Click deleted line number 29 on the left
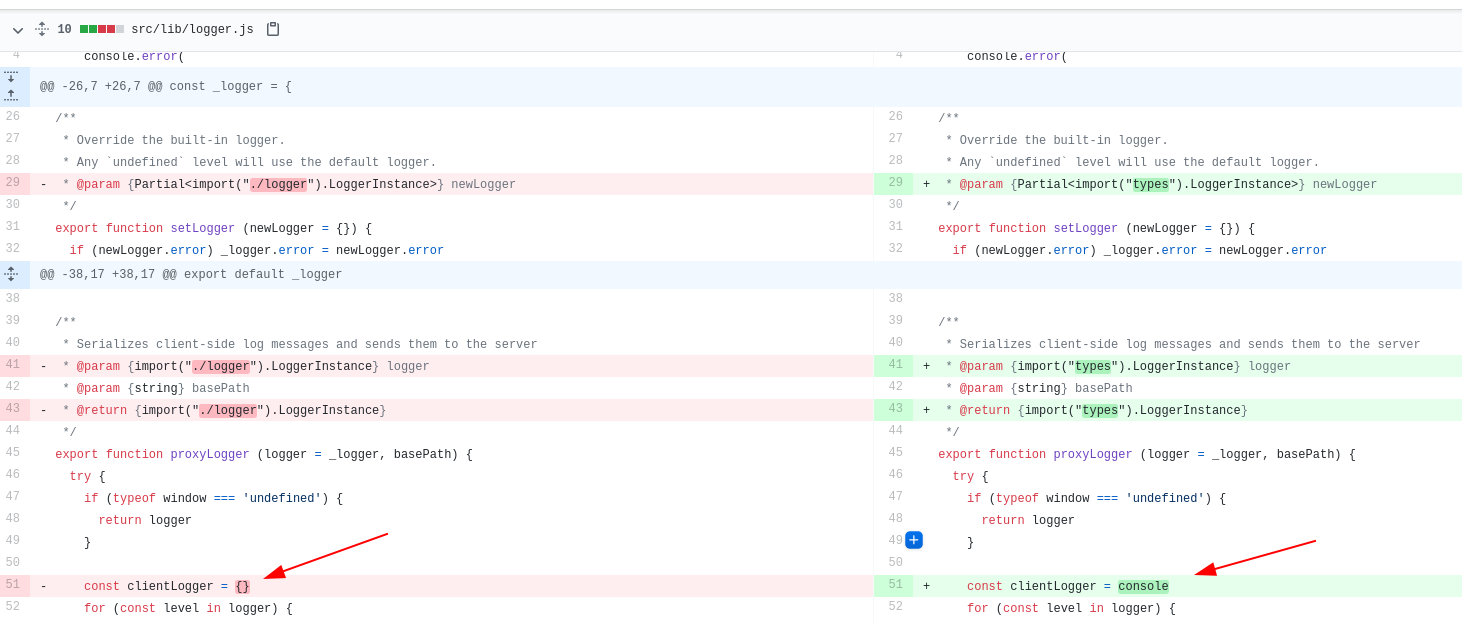 point(14,184)
